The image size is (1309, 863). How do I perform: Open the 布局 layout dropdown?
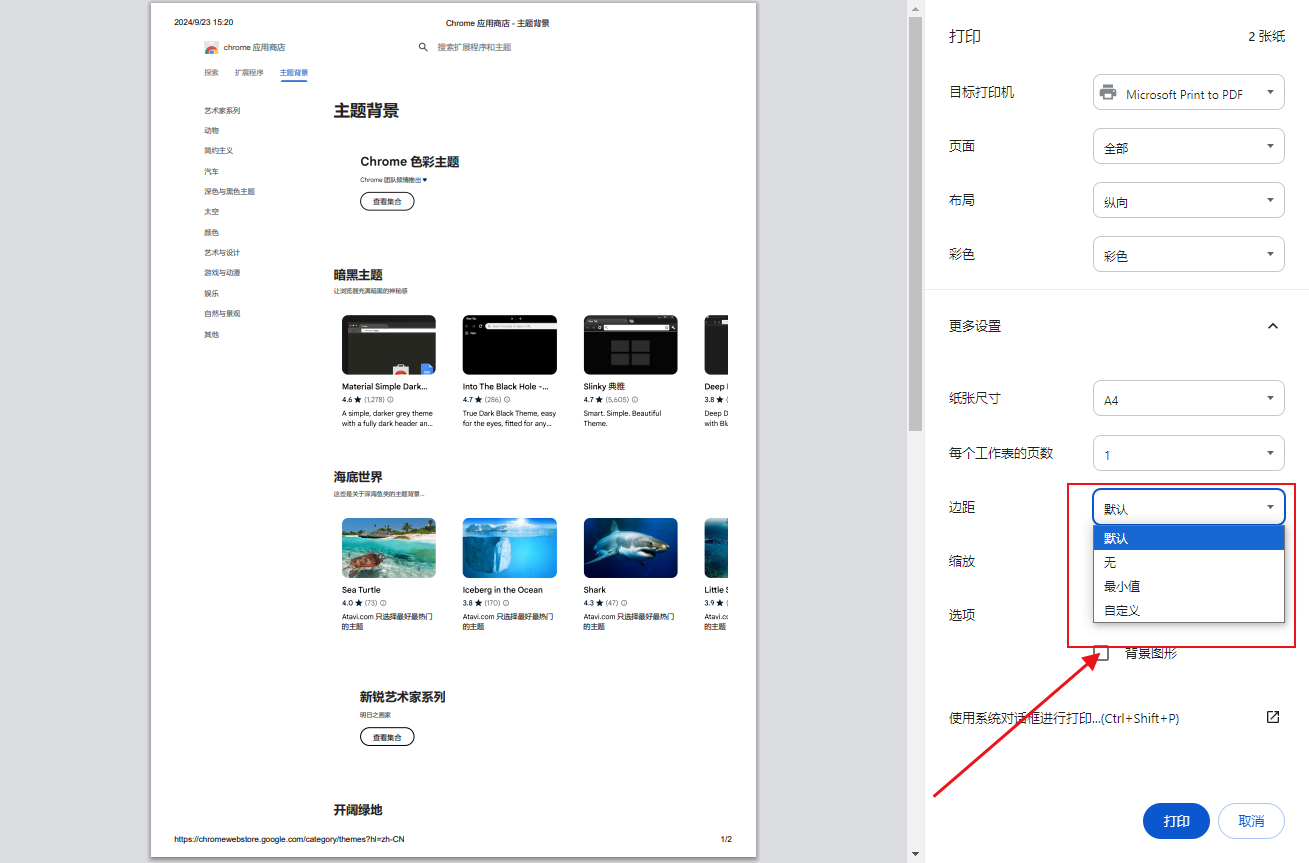(1188, 200)
